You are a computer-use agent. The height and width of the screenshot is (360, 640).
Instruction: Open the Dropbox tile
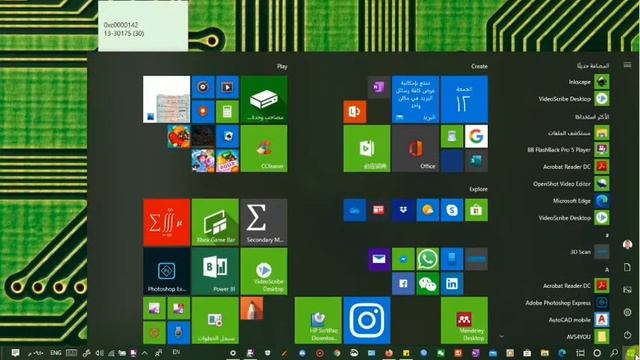[403, 210]
